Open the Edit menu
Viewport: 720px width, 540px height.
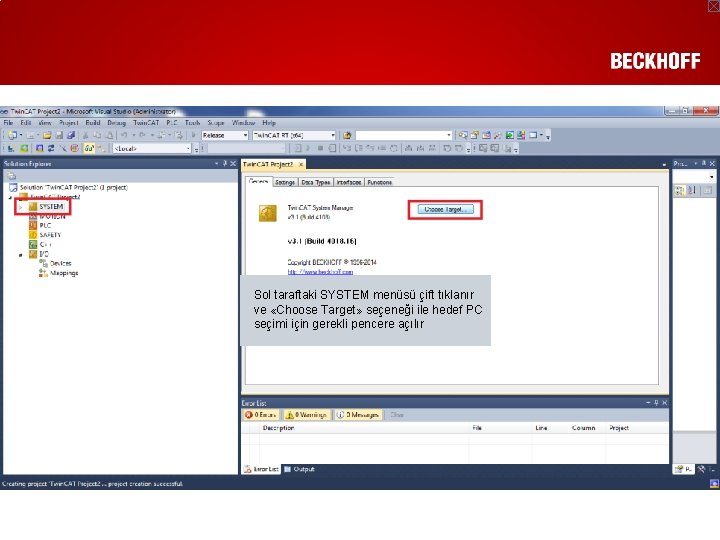(26, 123)
